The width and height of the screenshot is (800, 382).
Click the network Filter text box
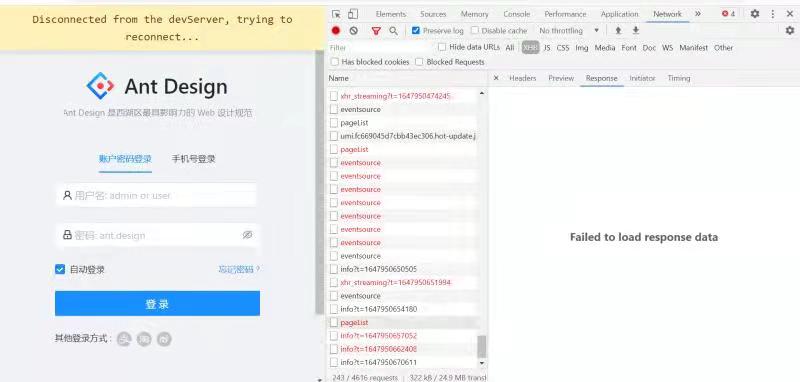tap(380, 47)
